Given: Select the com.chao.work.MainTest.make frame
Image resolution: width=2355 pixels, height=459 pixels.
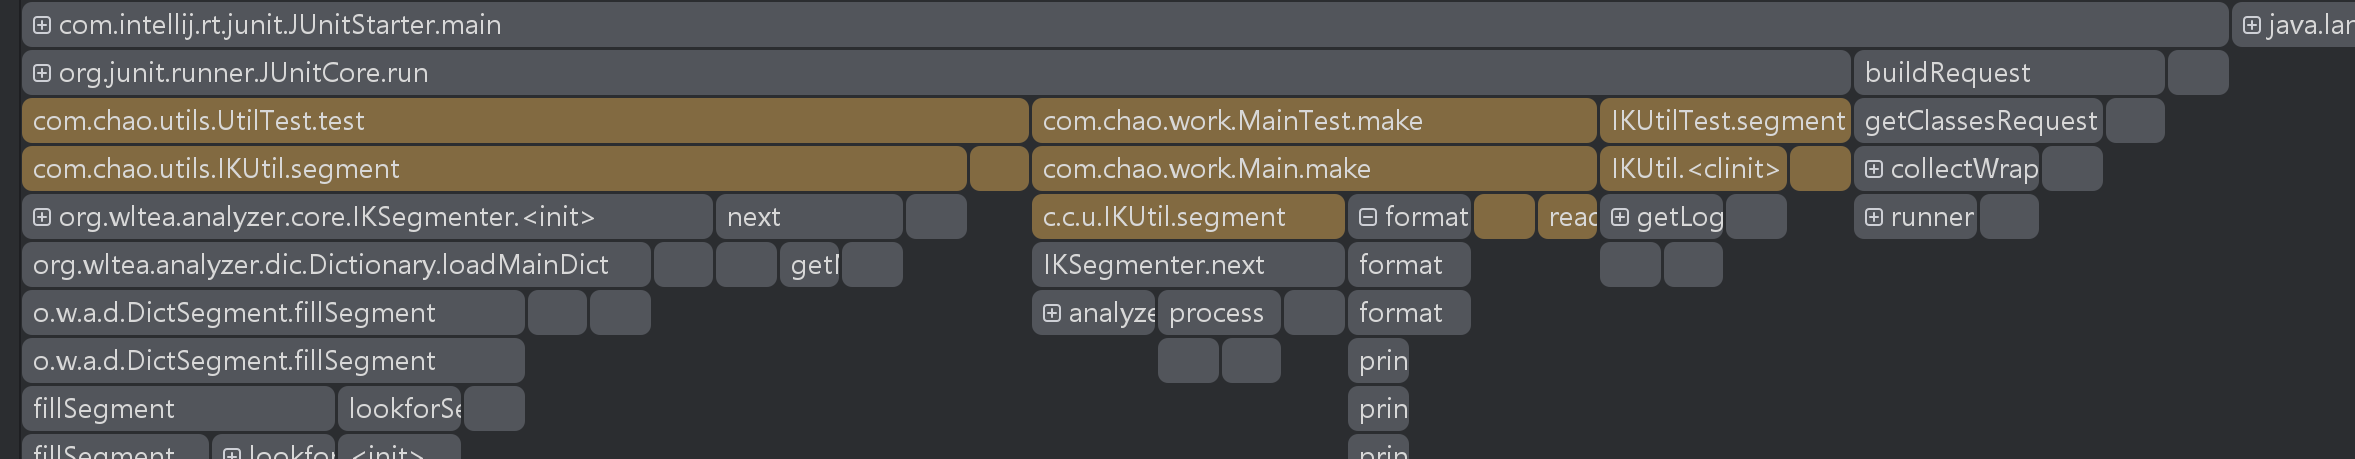Looking at the screenshot, I should [1313, 121].
